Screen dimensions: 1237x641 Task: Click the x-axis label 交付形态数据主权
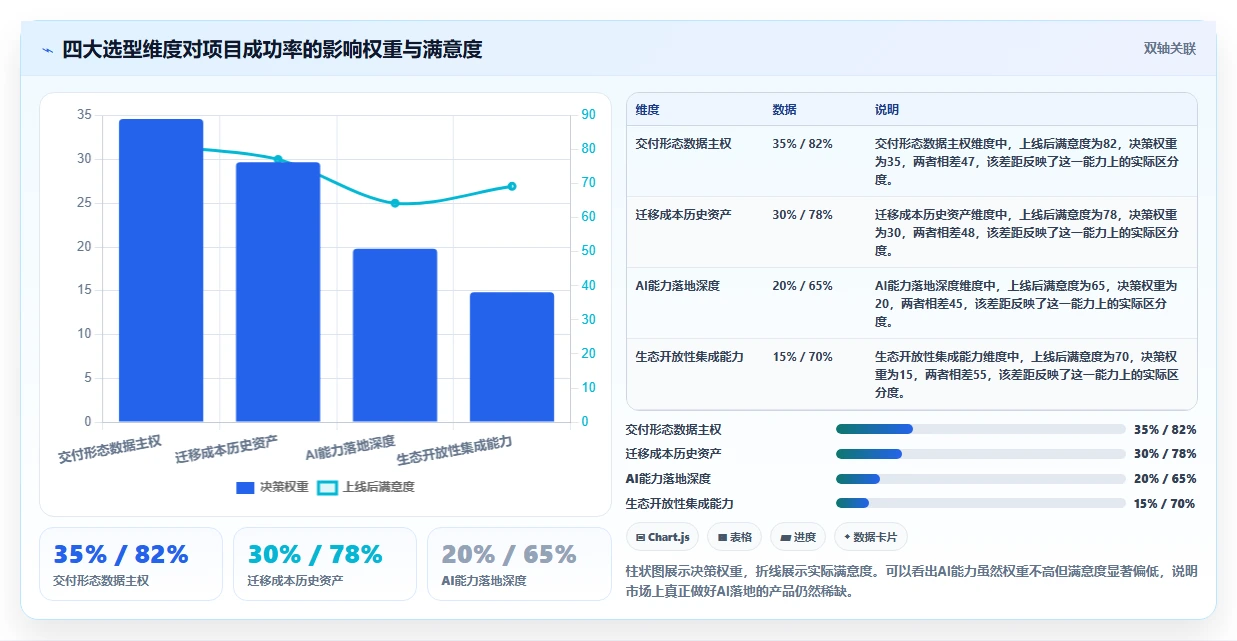(x=110, y=450)
